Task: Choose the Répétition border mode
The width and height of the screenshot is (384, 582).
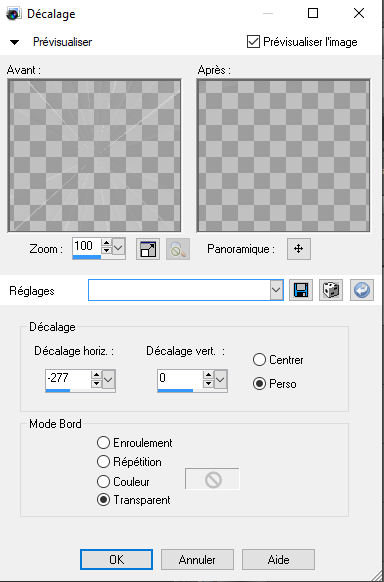Action: tap(103, 462)
